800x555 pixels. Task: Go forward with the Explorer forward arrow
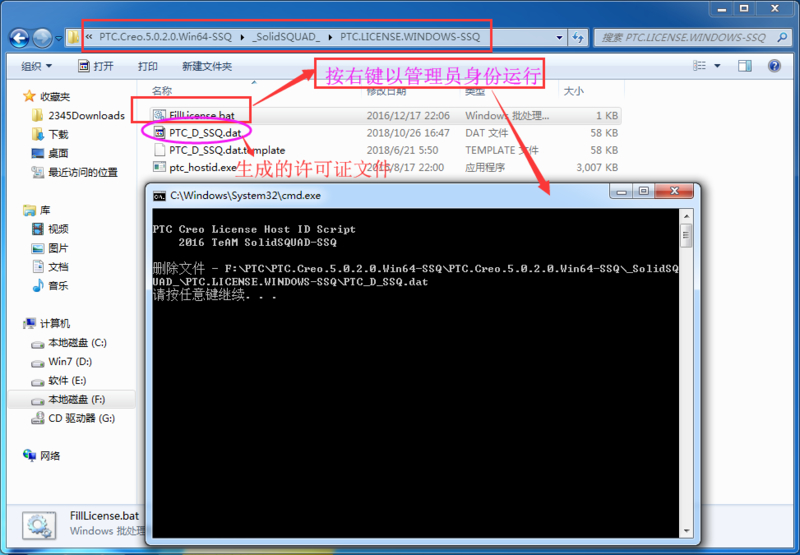coord(42,38)
